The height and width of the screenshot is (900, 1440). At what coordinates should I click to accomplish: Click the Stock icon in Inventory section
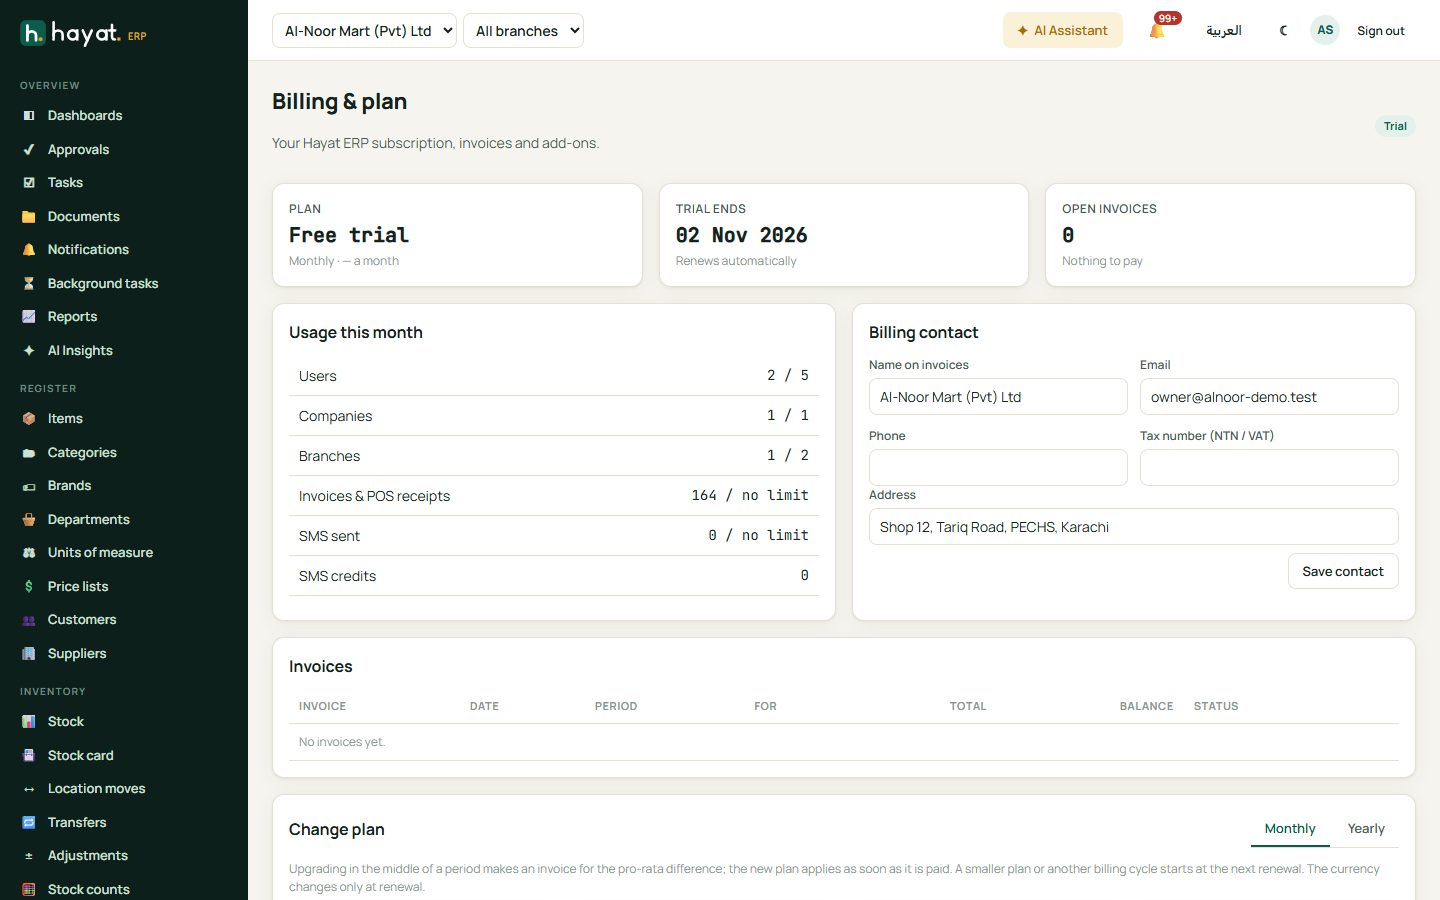[x=29, y=722]
